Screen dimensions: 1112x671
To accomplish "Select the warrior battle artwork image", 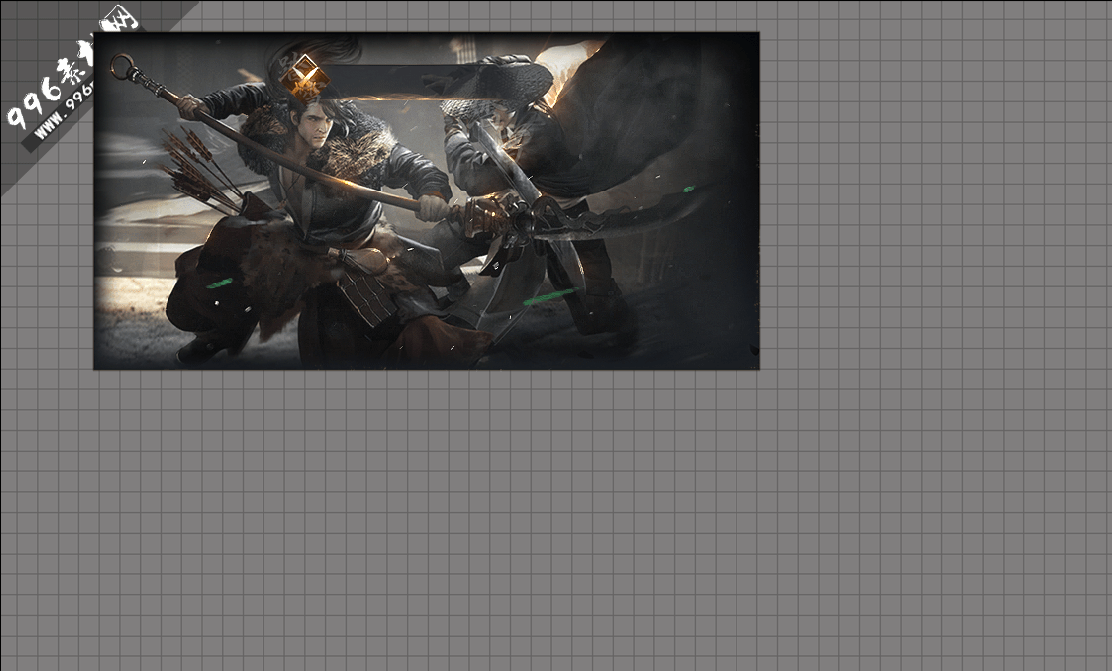I will [x=426, y=201].
